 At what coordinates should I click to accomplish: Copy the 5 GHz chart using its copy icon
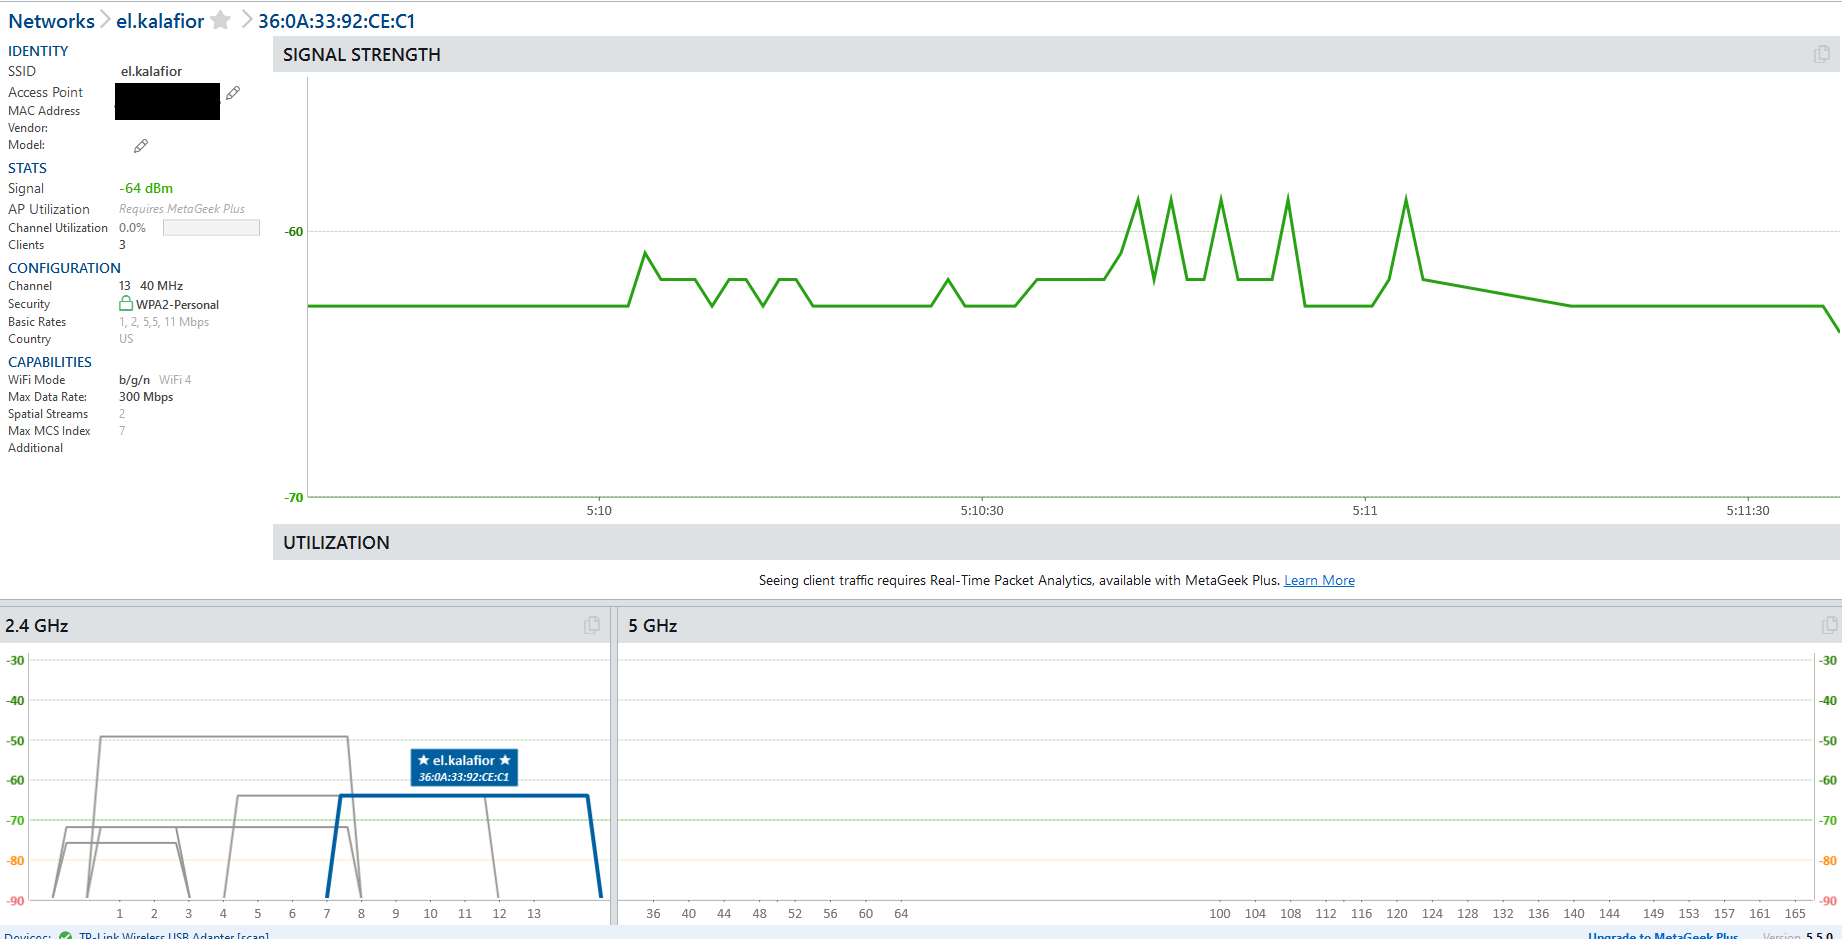click(x=1829, y=625)
